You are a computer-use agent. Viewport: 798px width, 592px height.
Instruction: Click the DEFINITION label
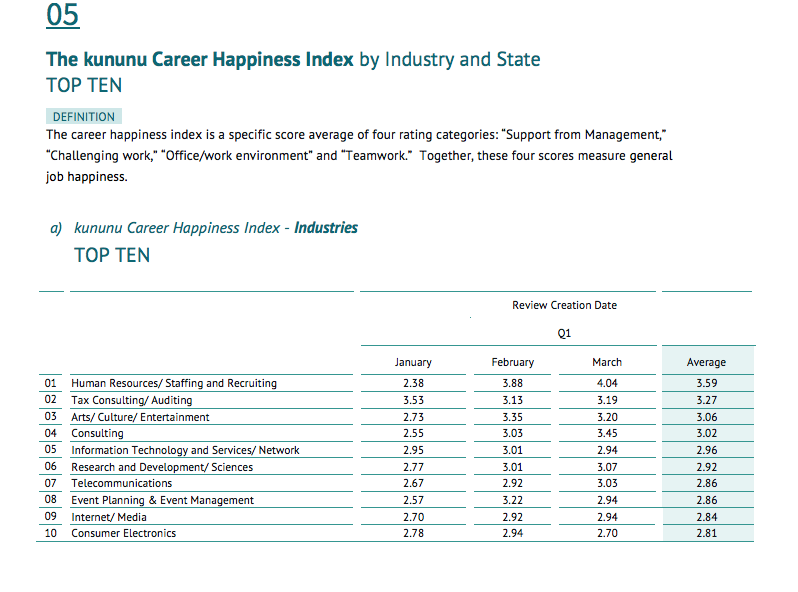coord(84,117)
